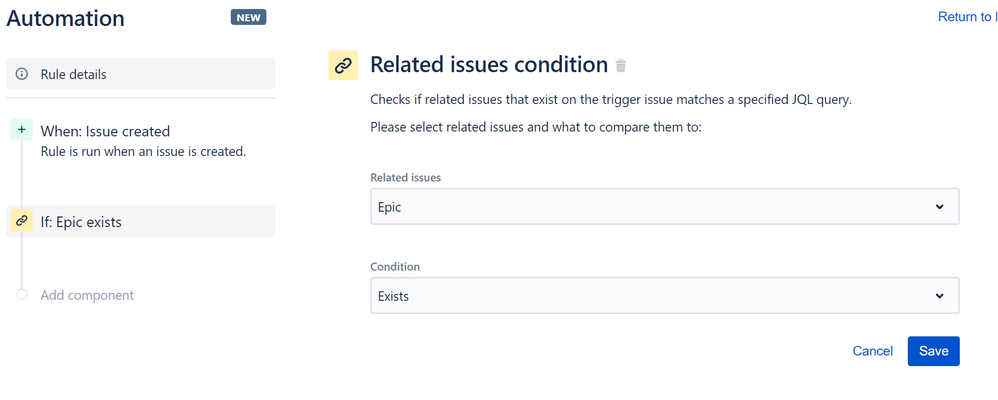The width and height of the screenshot is (998, 400).
Task: Follow the Return to list link
Action: (966, 17)
